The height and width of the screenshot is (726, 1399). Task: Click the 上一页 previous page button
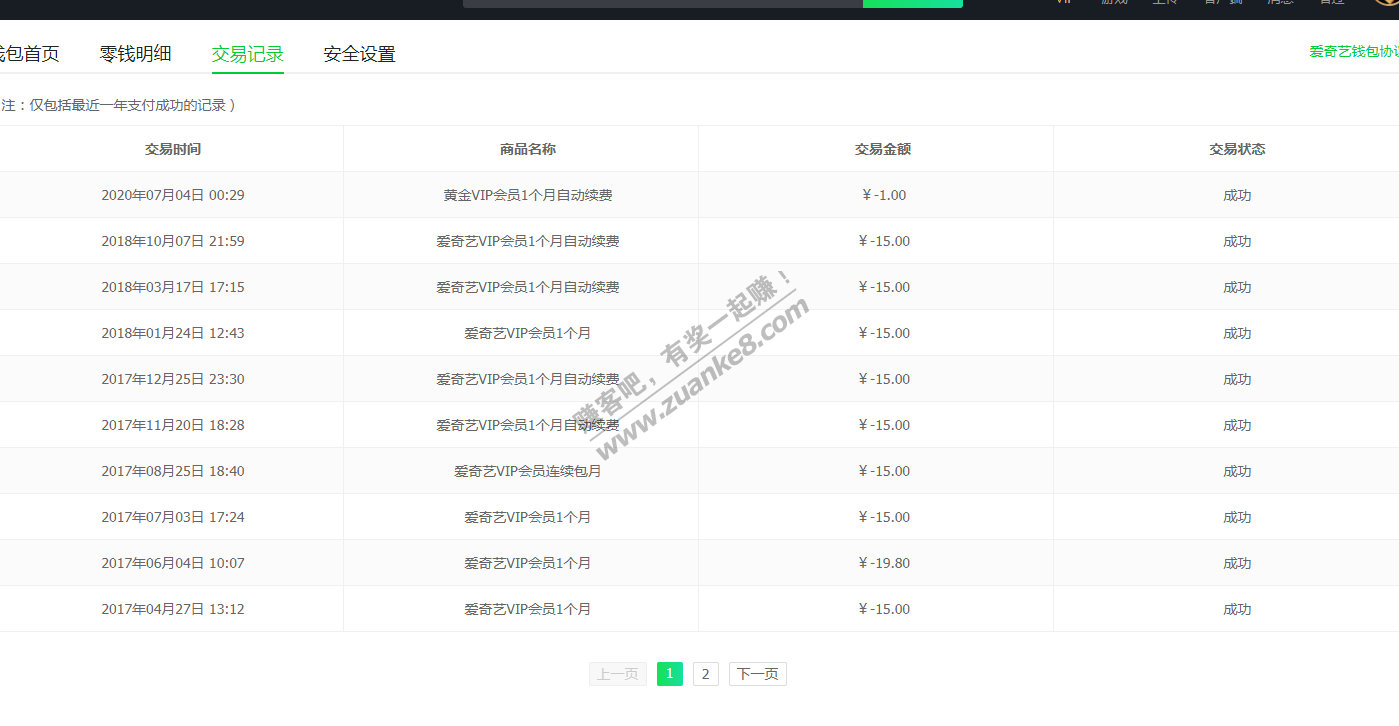click(618, 674)
